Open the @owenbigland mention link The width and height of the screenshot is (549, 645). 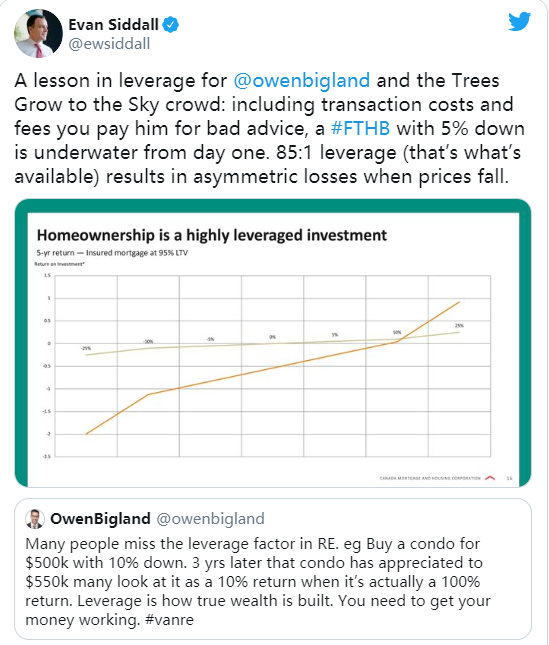pyautogui.click(x=302, y=80)
